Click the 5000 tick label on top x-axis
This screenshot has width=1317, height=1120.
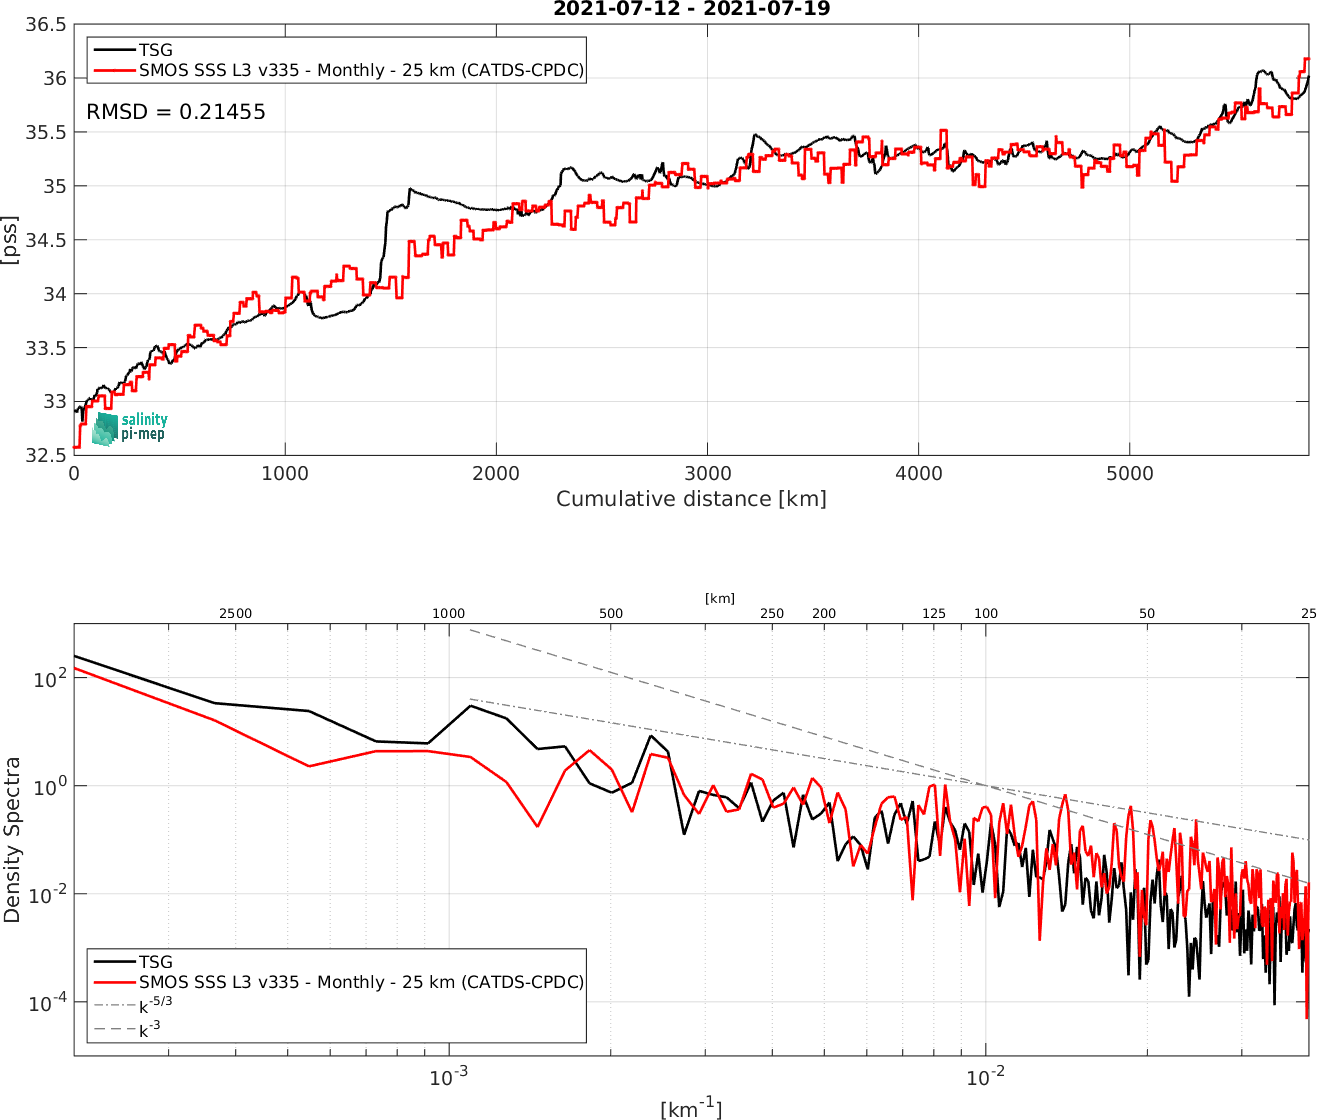[x=1129, y=473]
